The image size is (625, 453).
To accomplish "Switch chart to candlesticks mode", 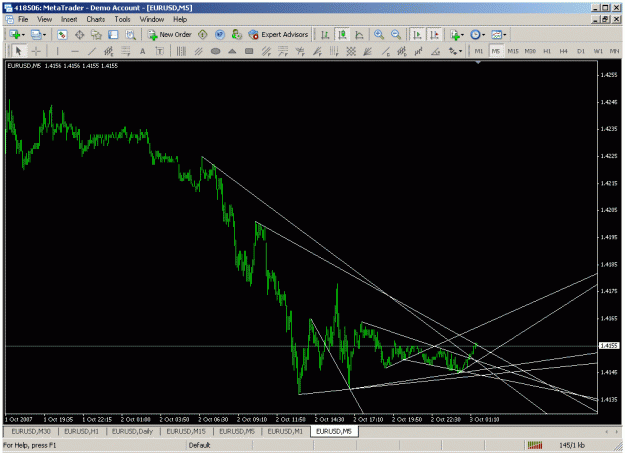I will pyautogui.click(x=342, y=35).
